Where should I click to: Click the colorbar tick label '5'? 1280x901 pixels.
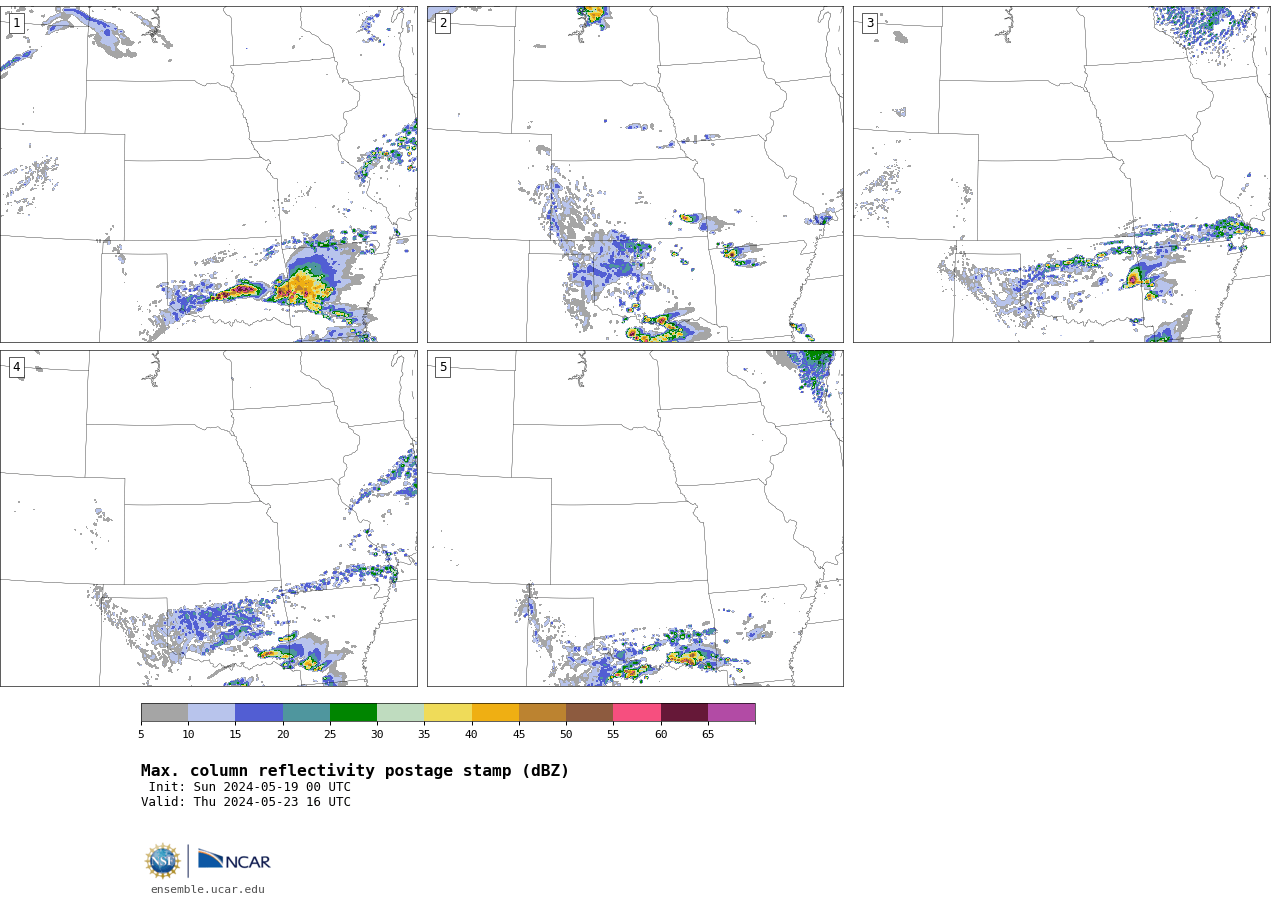[141, 735]
